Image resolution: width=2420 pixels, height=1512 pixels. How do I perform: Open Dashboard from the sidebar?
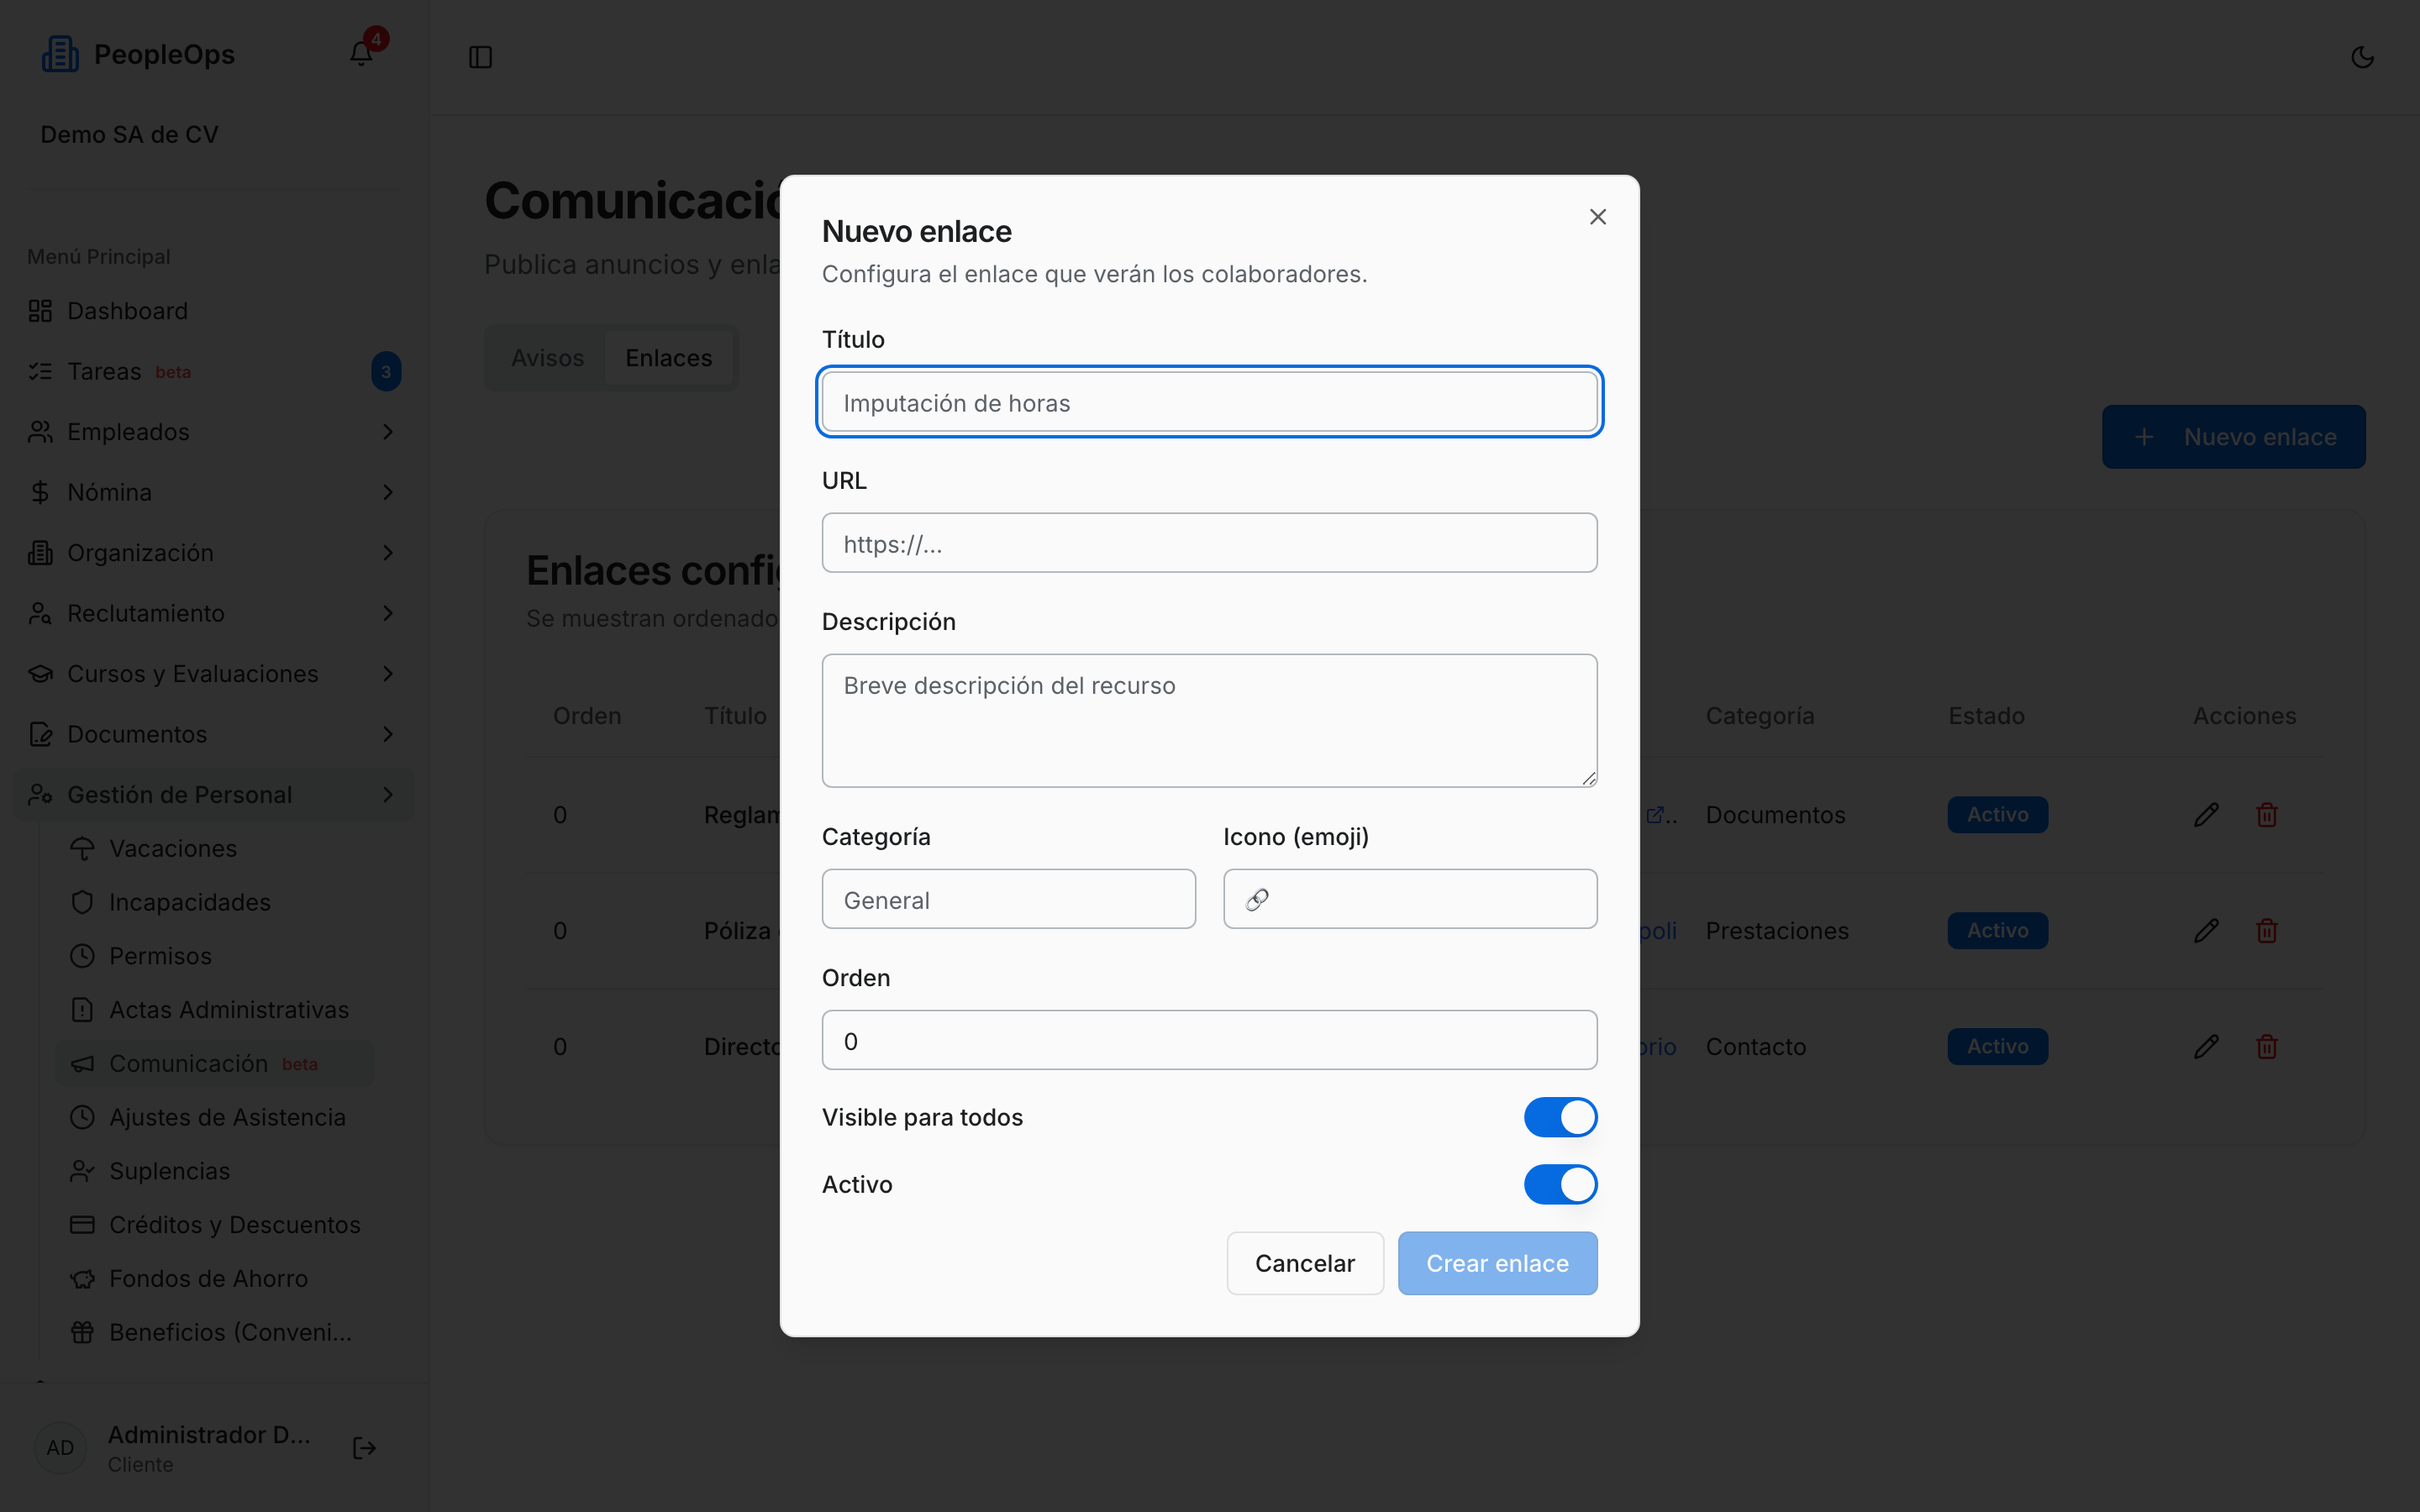[x=127, y=311]
